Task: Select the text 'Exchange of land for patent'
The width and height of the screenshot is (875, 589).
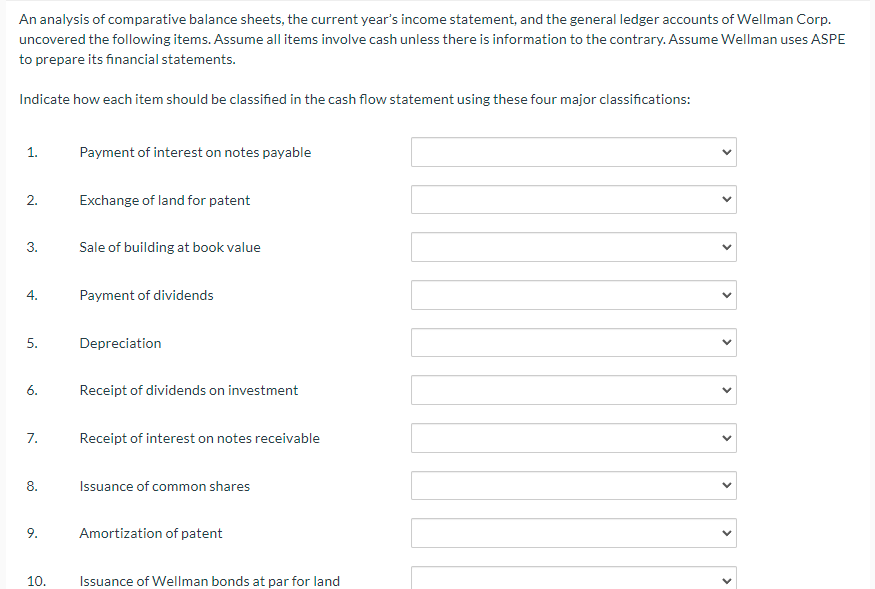Action: click(165, 199)
